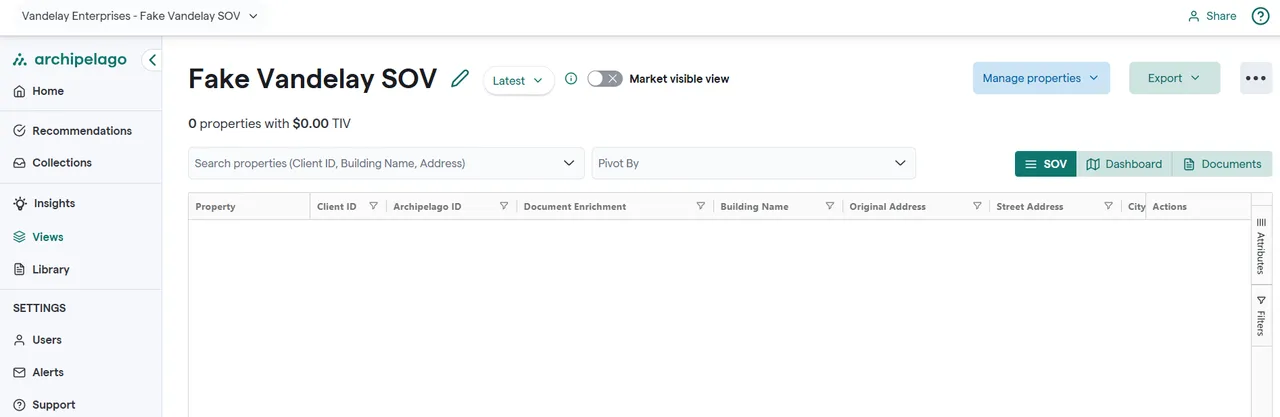The height and width of the screenshot is (417, 1280).
Task: Click the Street Address column filter icon
Action: point(1108,206)
